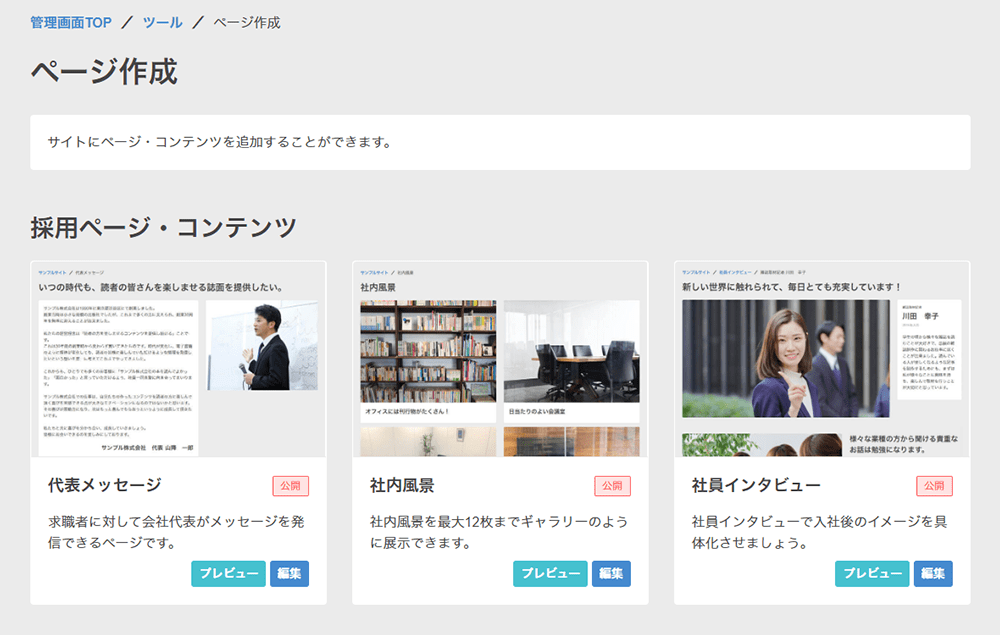Click the 公開 badge on 代表メッセージ
Image resolution: width=1000 pixels, height=635 pixels.
[290, 486]
